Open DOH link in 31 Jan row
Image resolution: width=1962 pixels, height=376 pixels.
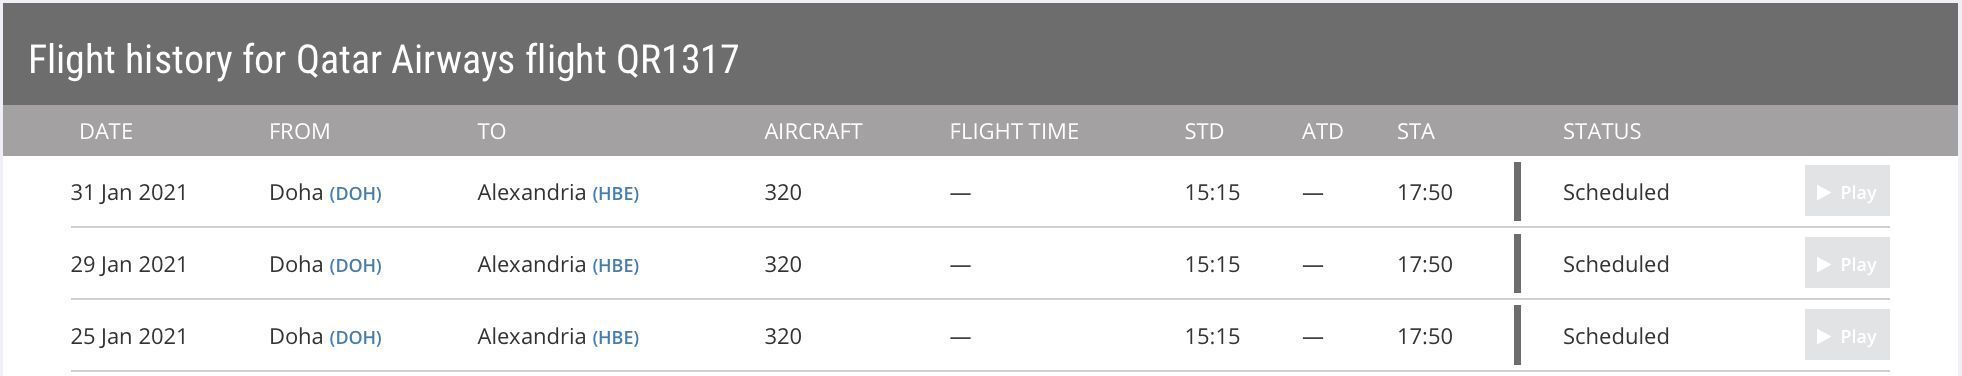coord(355,193)
